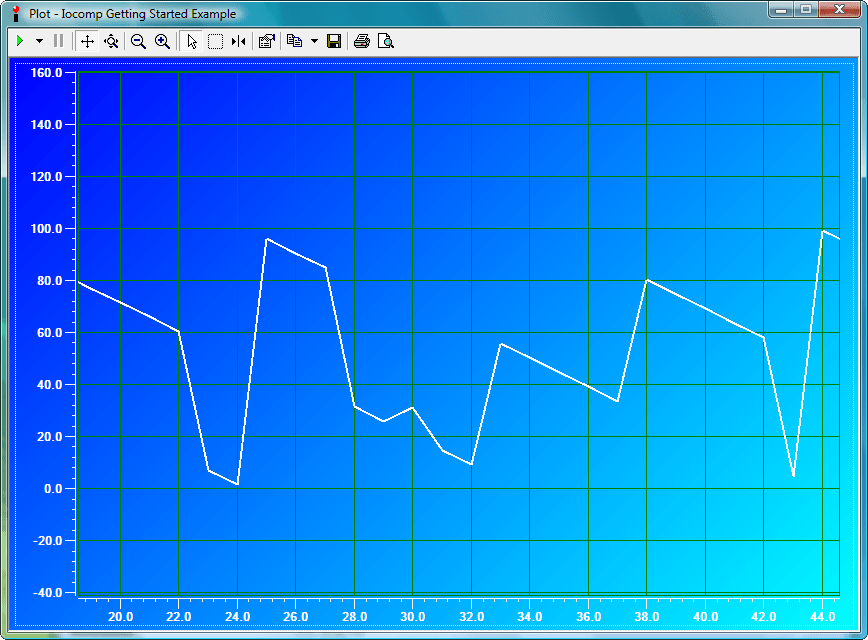Print the plot with the printer icon
The width and height of the screenshot is (868, 640).
click(x=362, y=41)
